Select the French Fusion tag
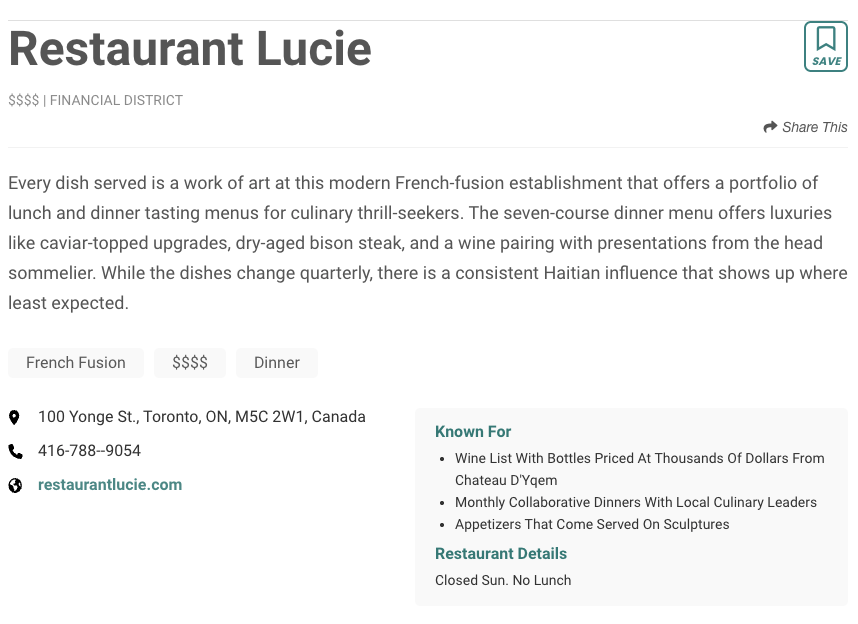The width and height of the screenshot is (858, 624). [x=76, y=363]
